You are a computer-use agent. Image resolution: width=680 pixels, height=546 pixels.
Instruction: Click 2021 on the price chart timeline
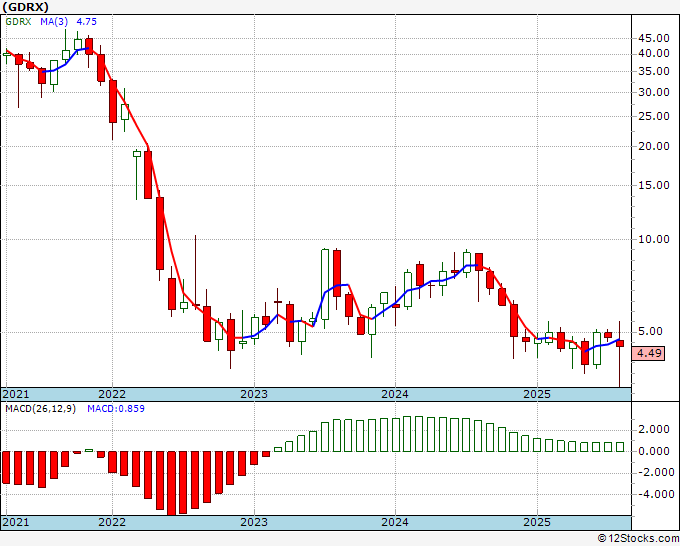pyautogui.click(x=16, y=394)
